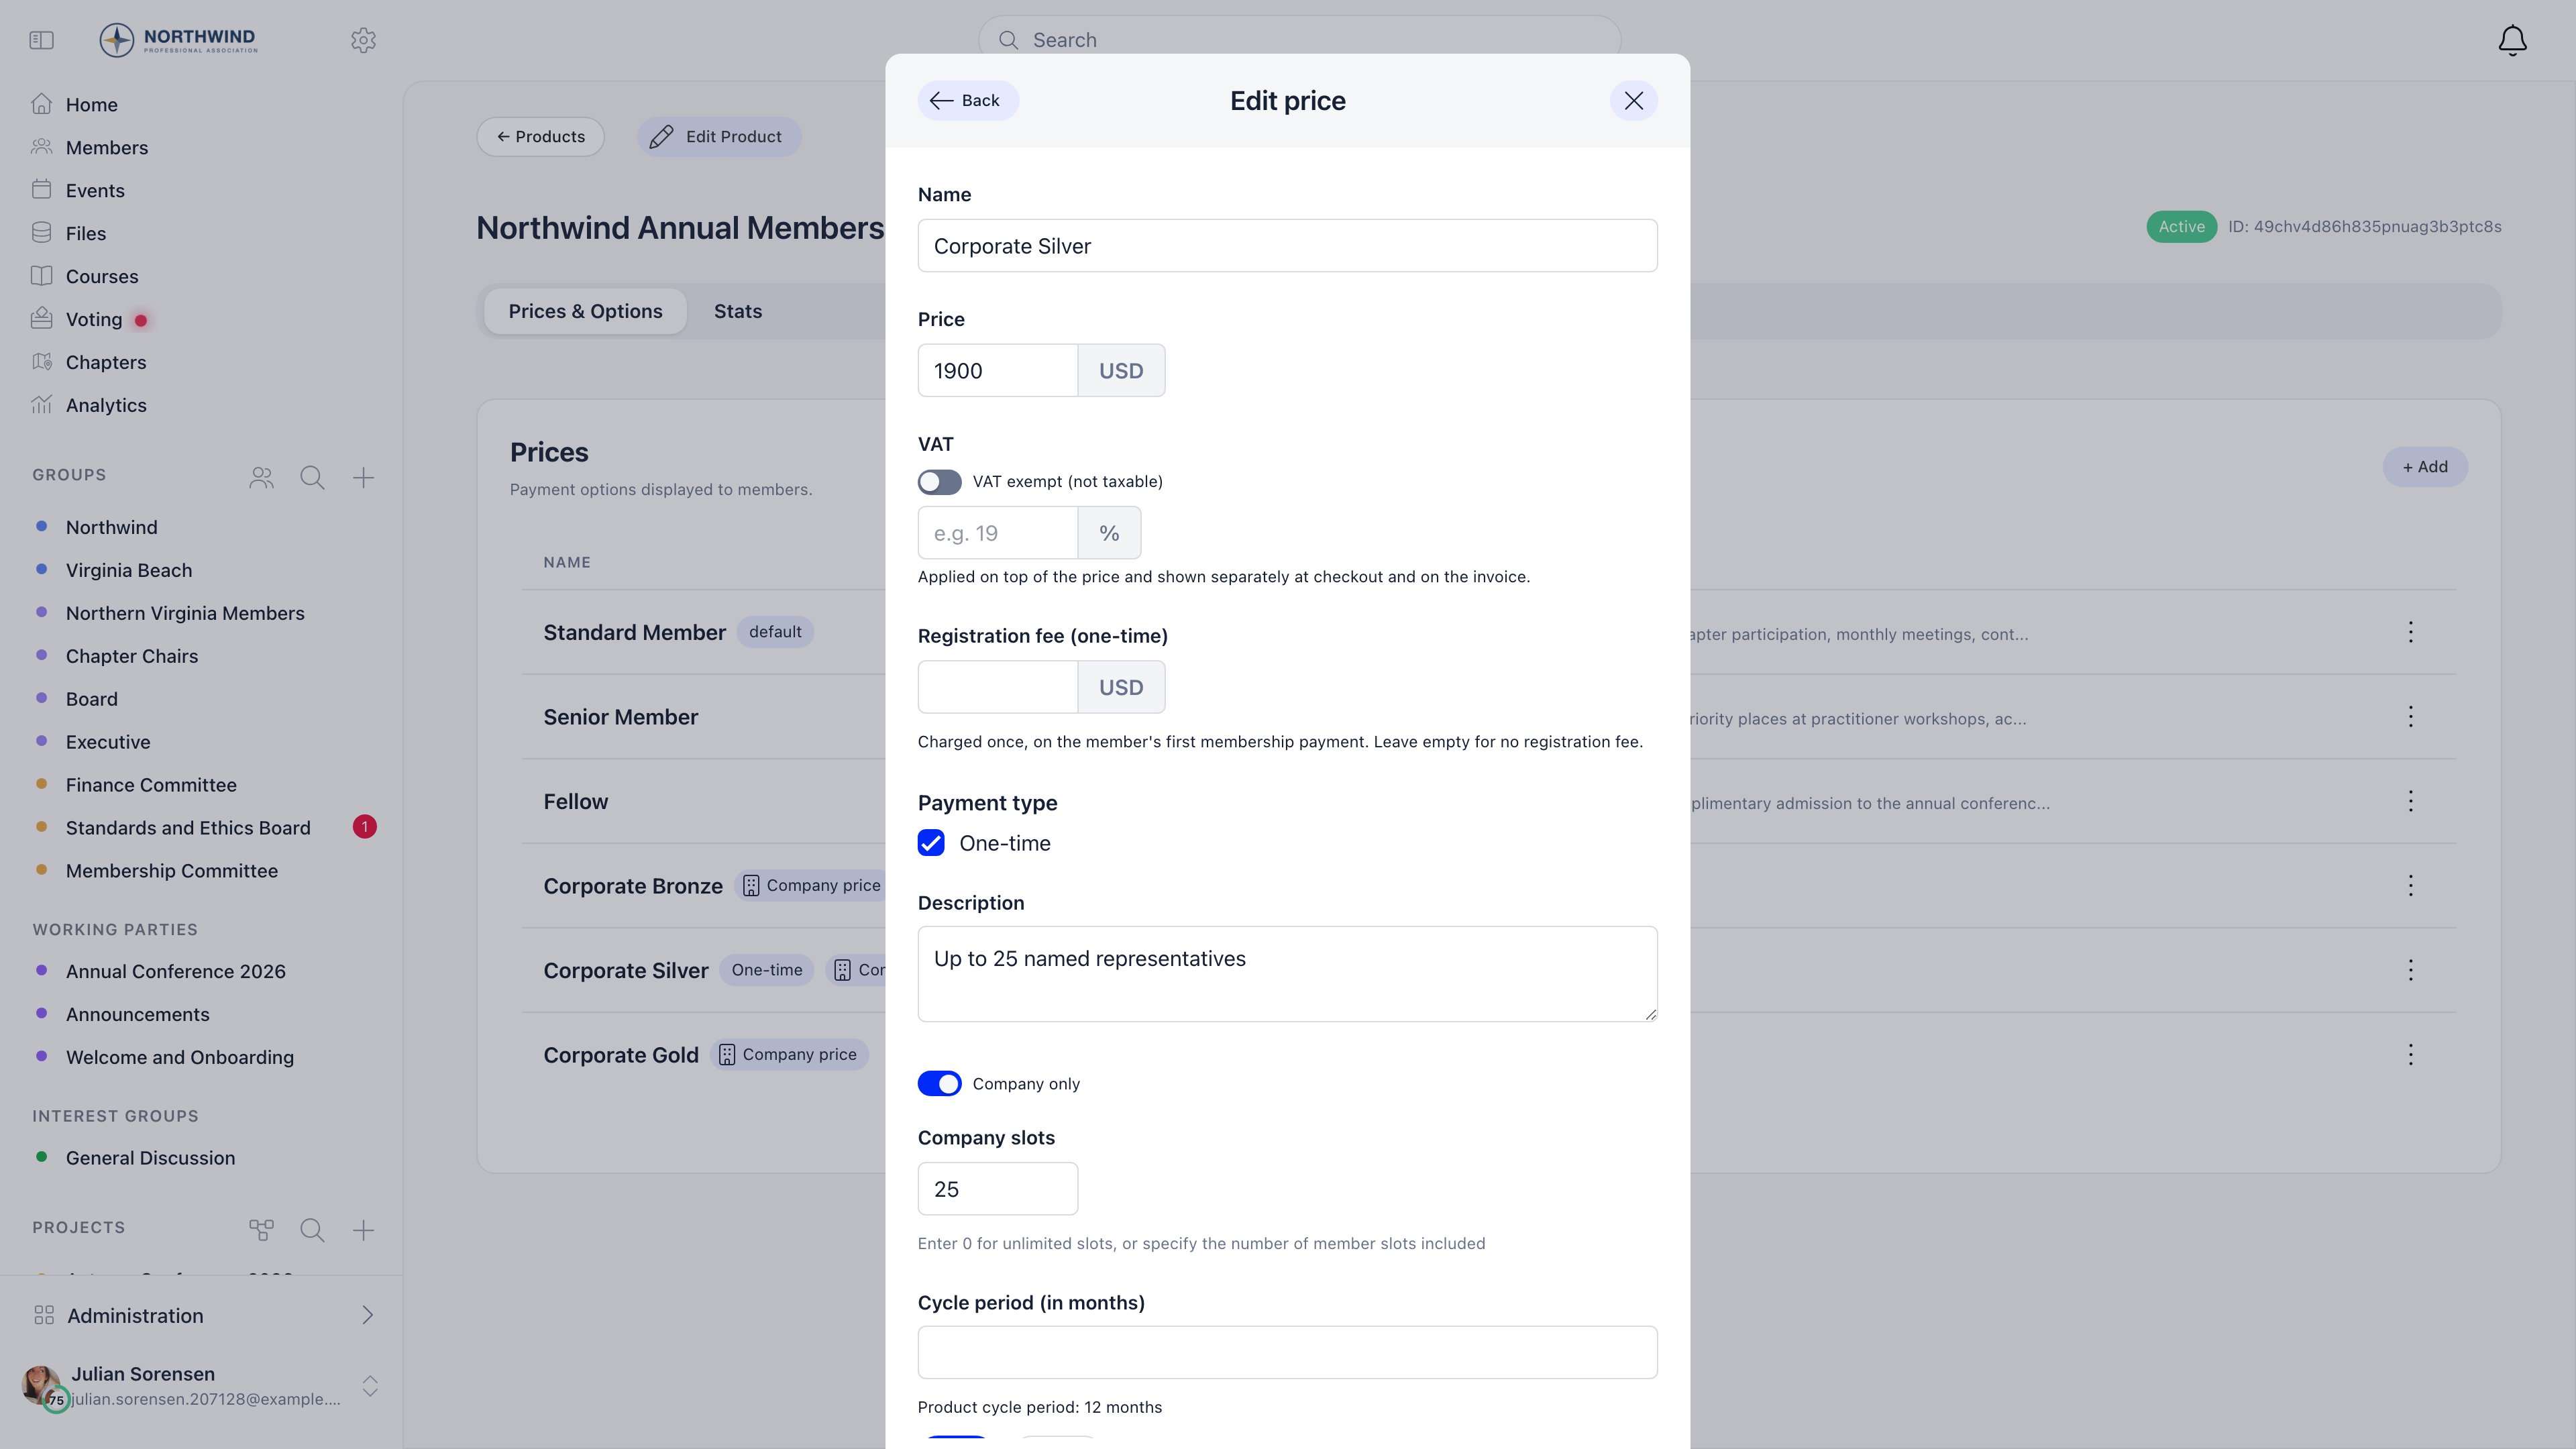Uncheck the One-time payment type checkbox

pos(931,843)
